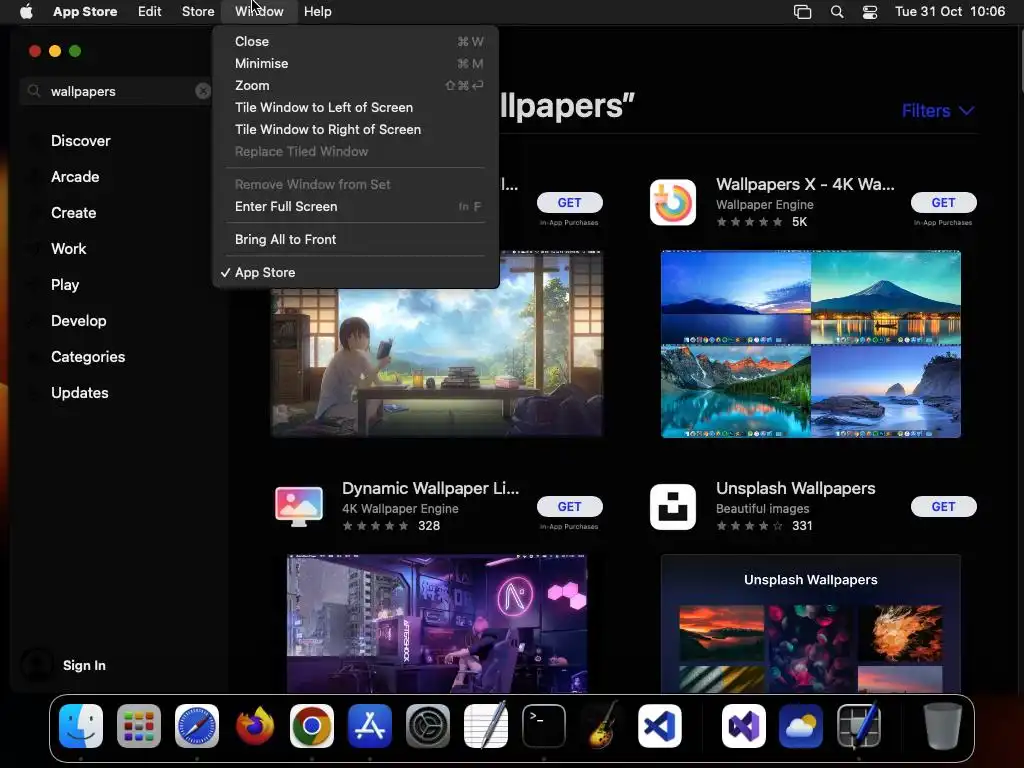The width and height of the screenshot is (1024, 768).
Task: Click the magnifier icon in search field
Action: (34, 91)
